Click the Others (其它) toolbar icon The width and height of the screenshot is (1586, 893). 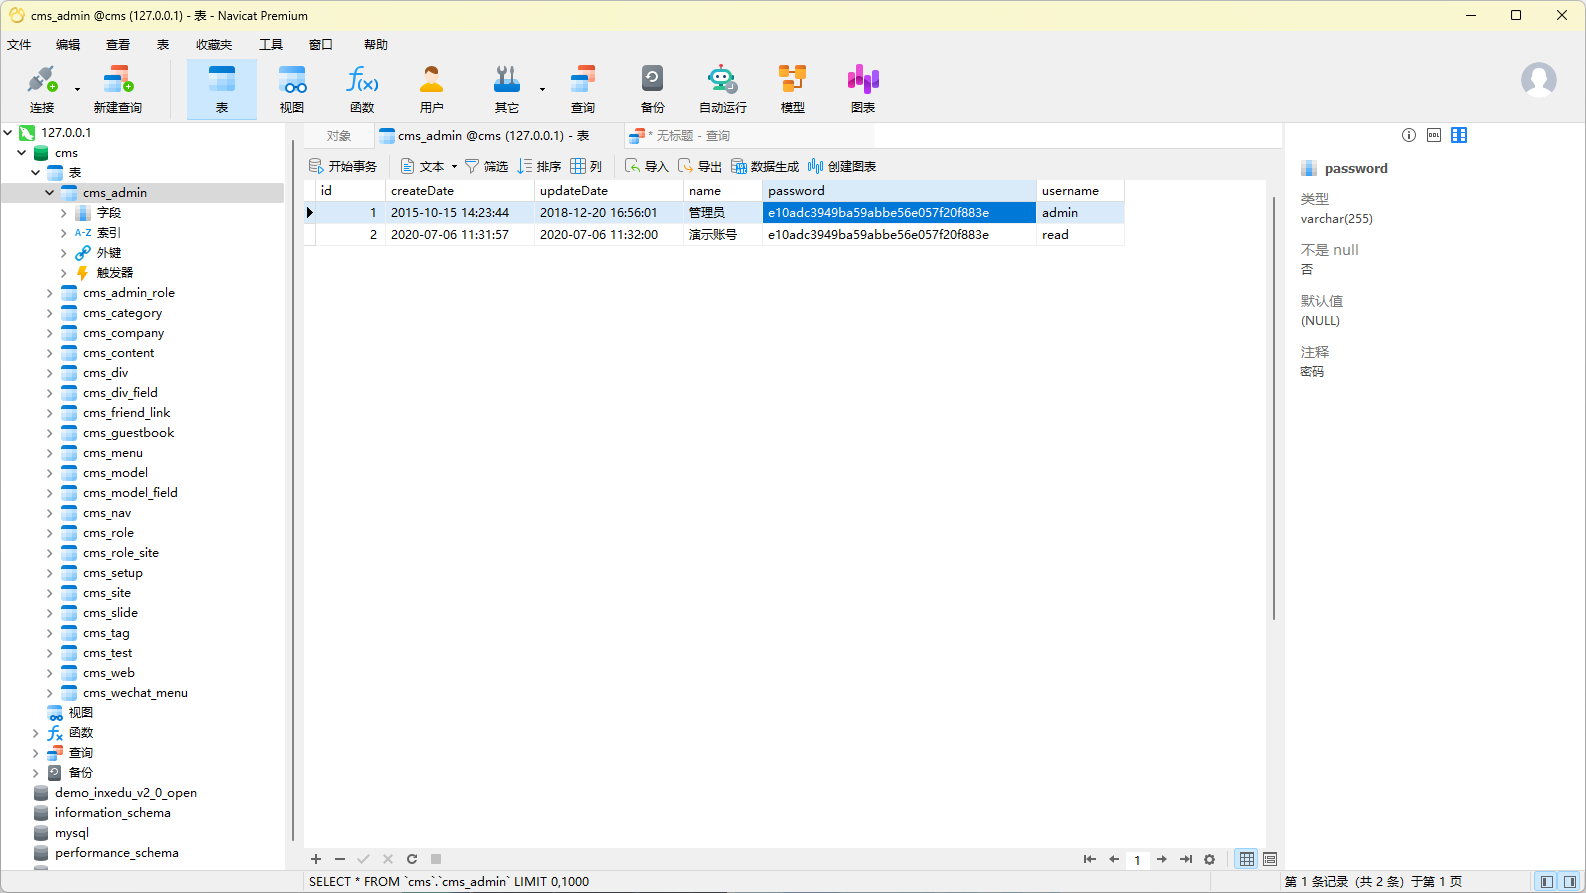click(x=507, y=89)
